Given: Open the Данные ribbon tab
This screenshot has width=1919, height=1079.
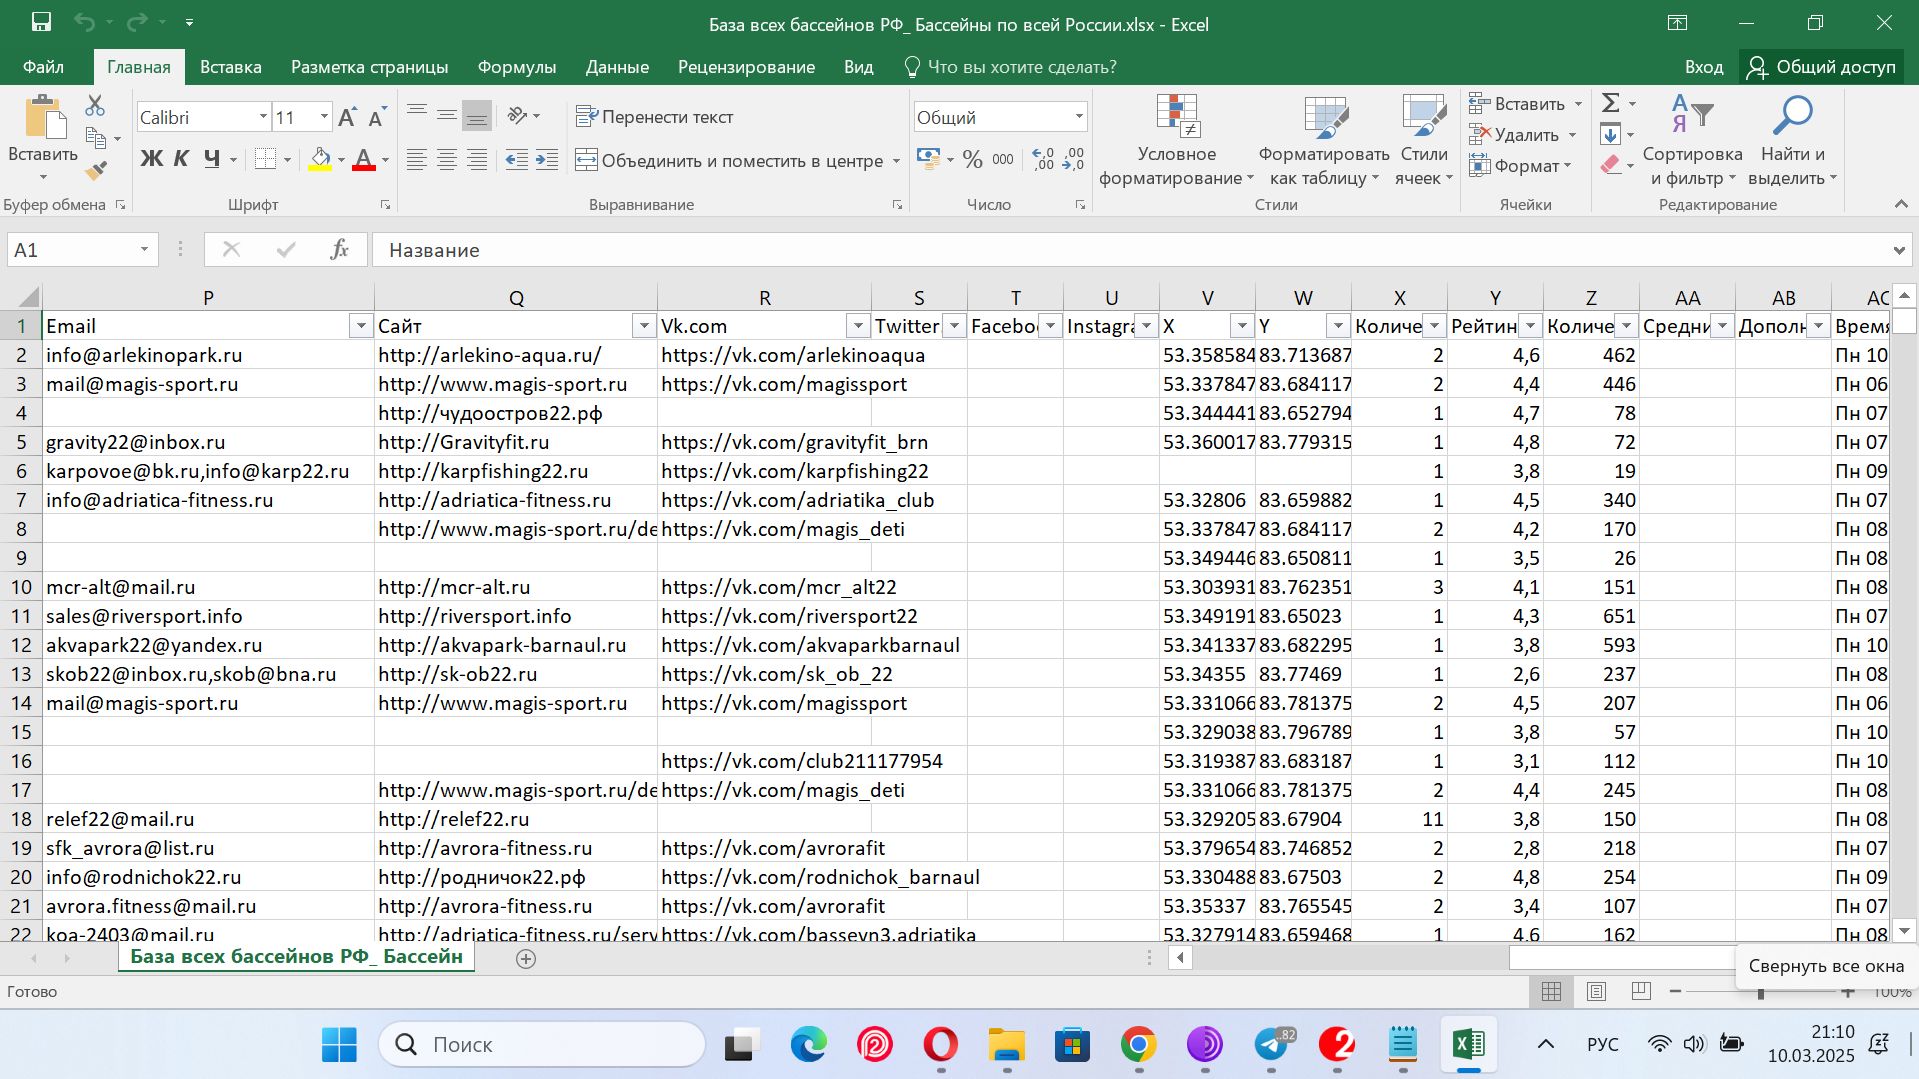Looking at the screenshot, I should [616, 67].
